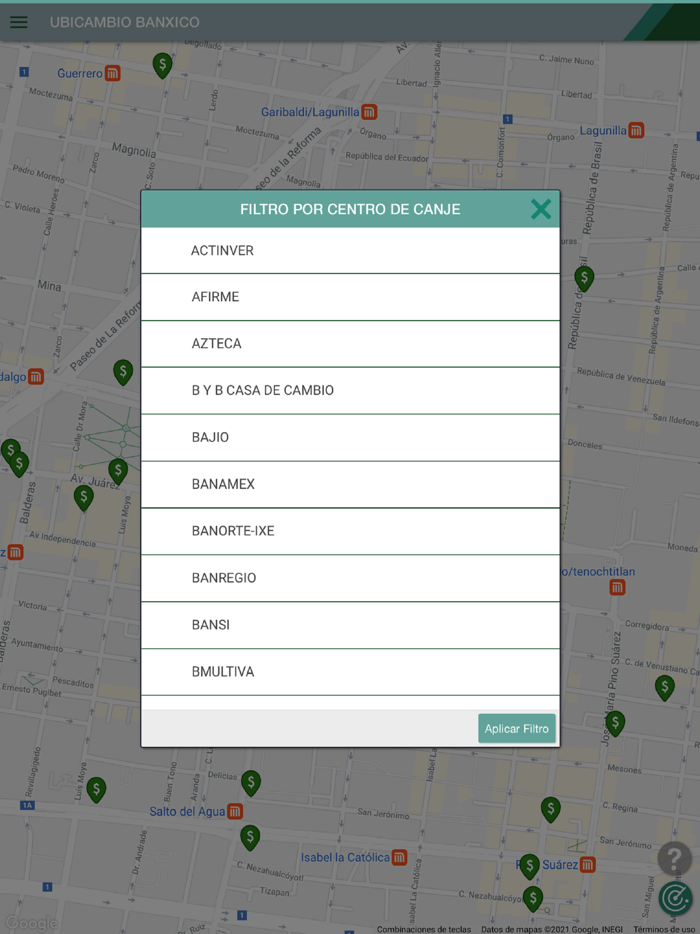Click the dollar marker near Guerrero station

[x=162, y=65]
